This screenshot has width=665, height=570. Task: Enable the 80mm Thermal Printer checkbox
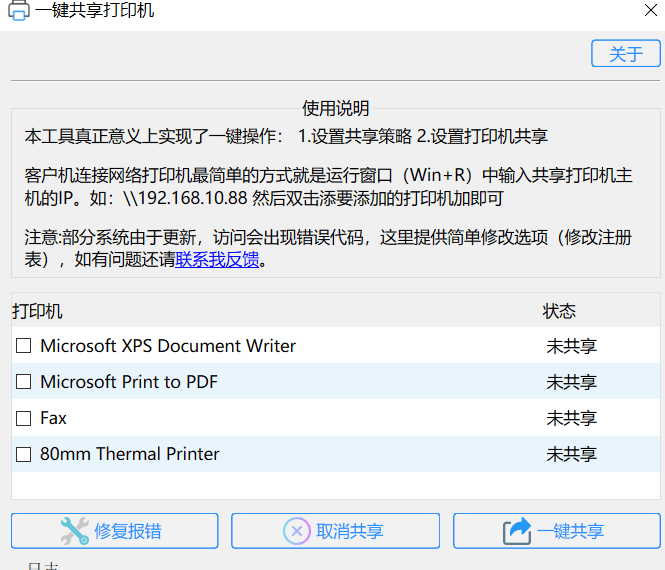[23, 454]
